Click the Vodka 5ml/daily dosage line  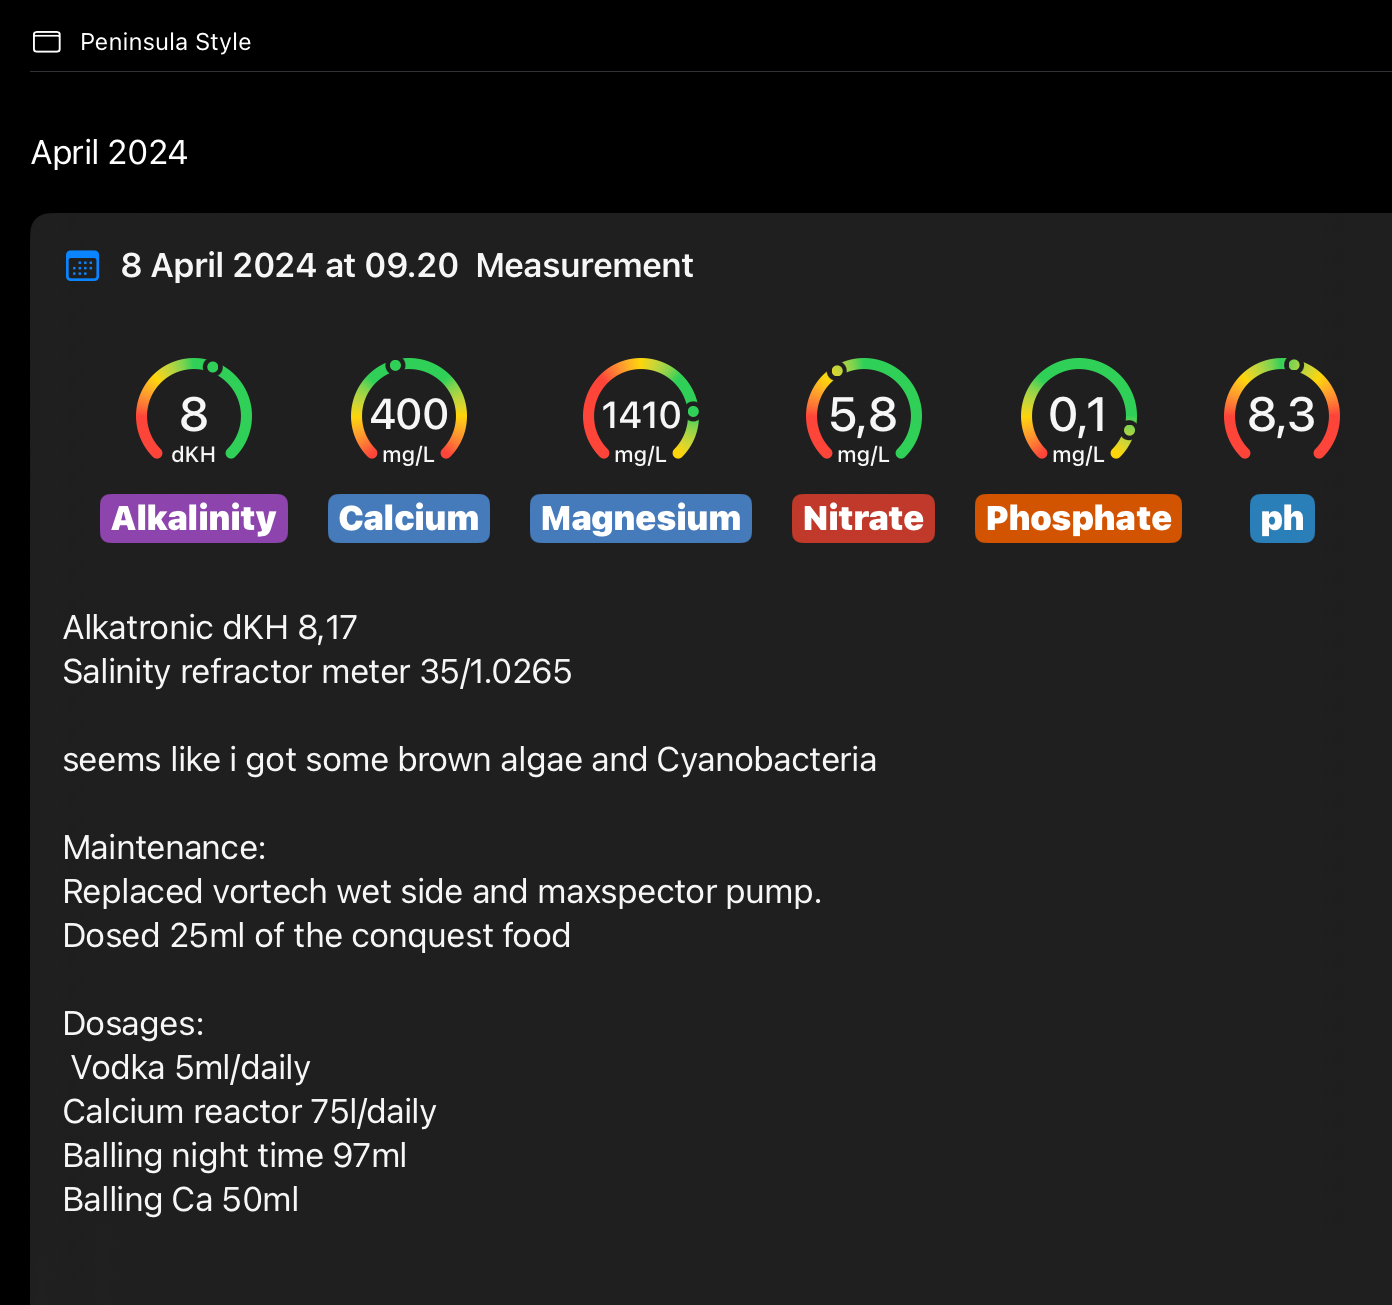click(190, 1068)
